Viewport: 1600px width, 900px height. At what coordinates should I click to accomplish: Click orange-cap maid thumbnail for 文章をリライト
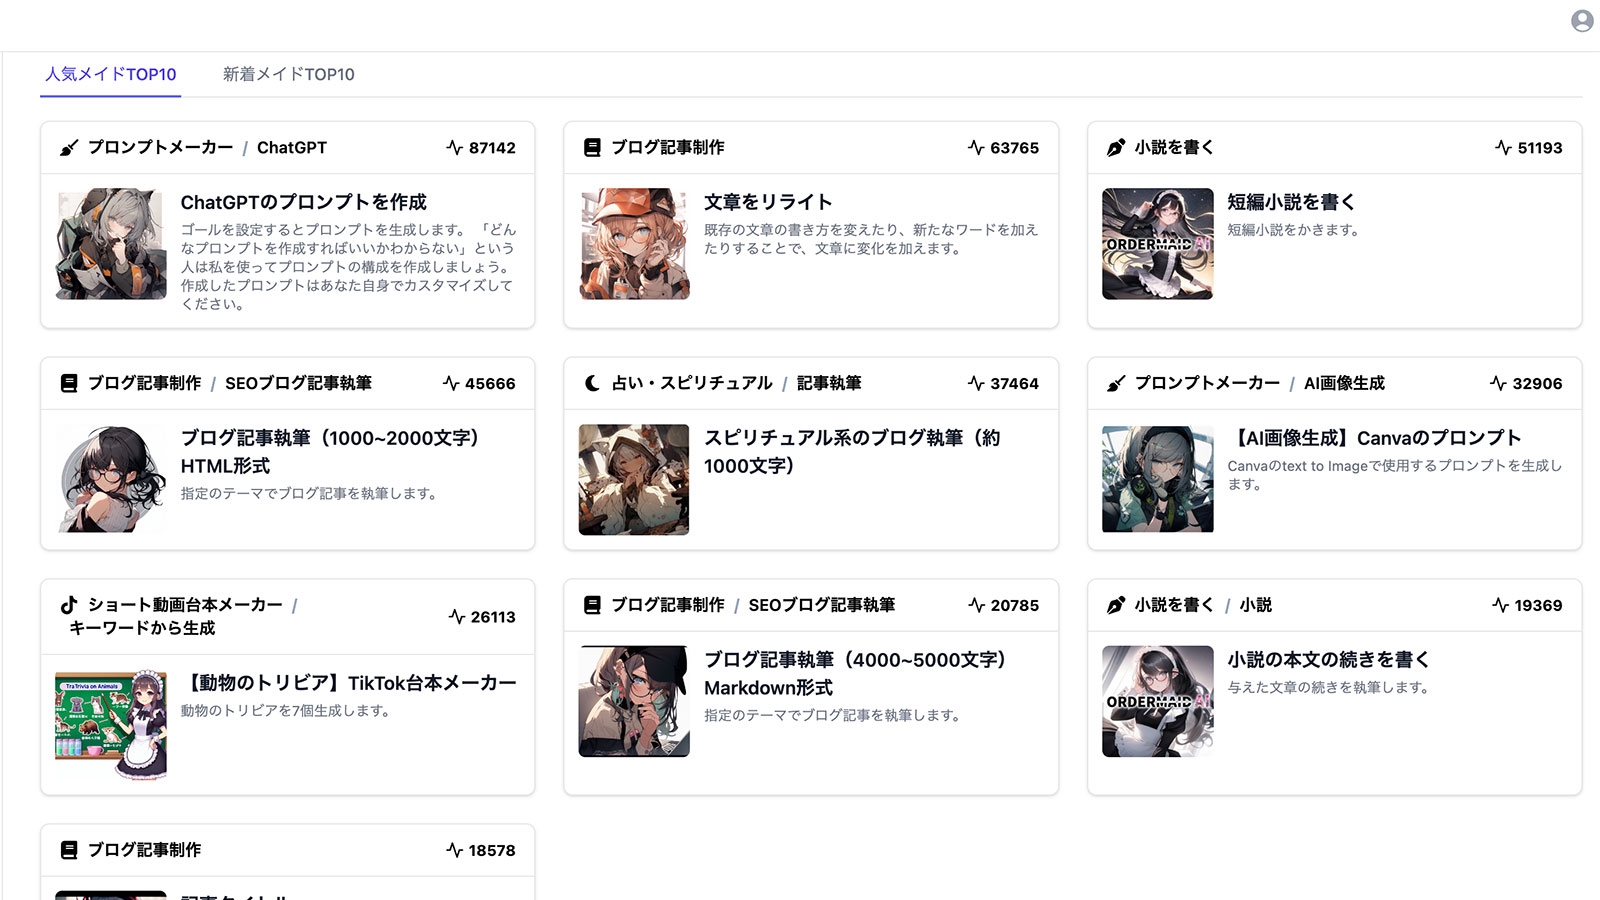[634, 244]
